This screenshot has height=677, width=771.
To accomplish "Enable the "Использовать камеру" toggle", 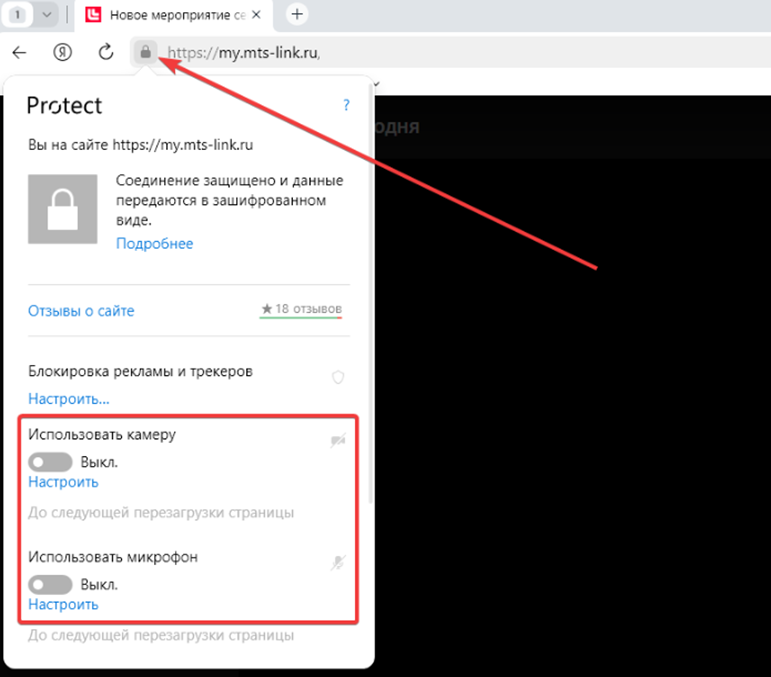I will coord(51,462).
